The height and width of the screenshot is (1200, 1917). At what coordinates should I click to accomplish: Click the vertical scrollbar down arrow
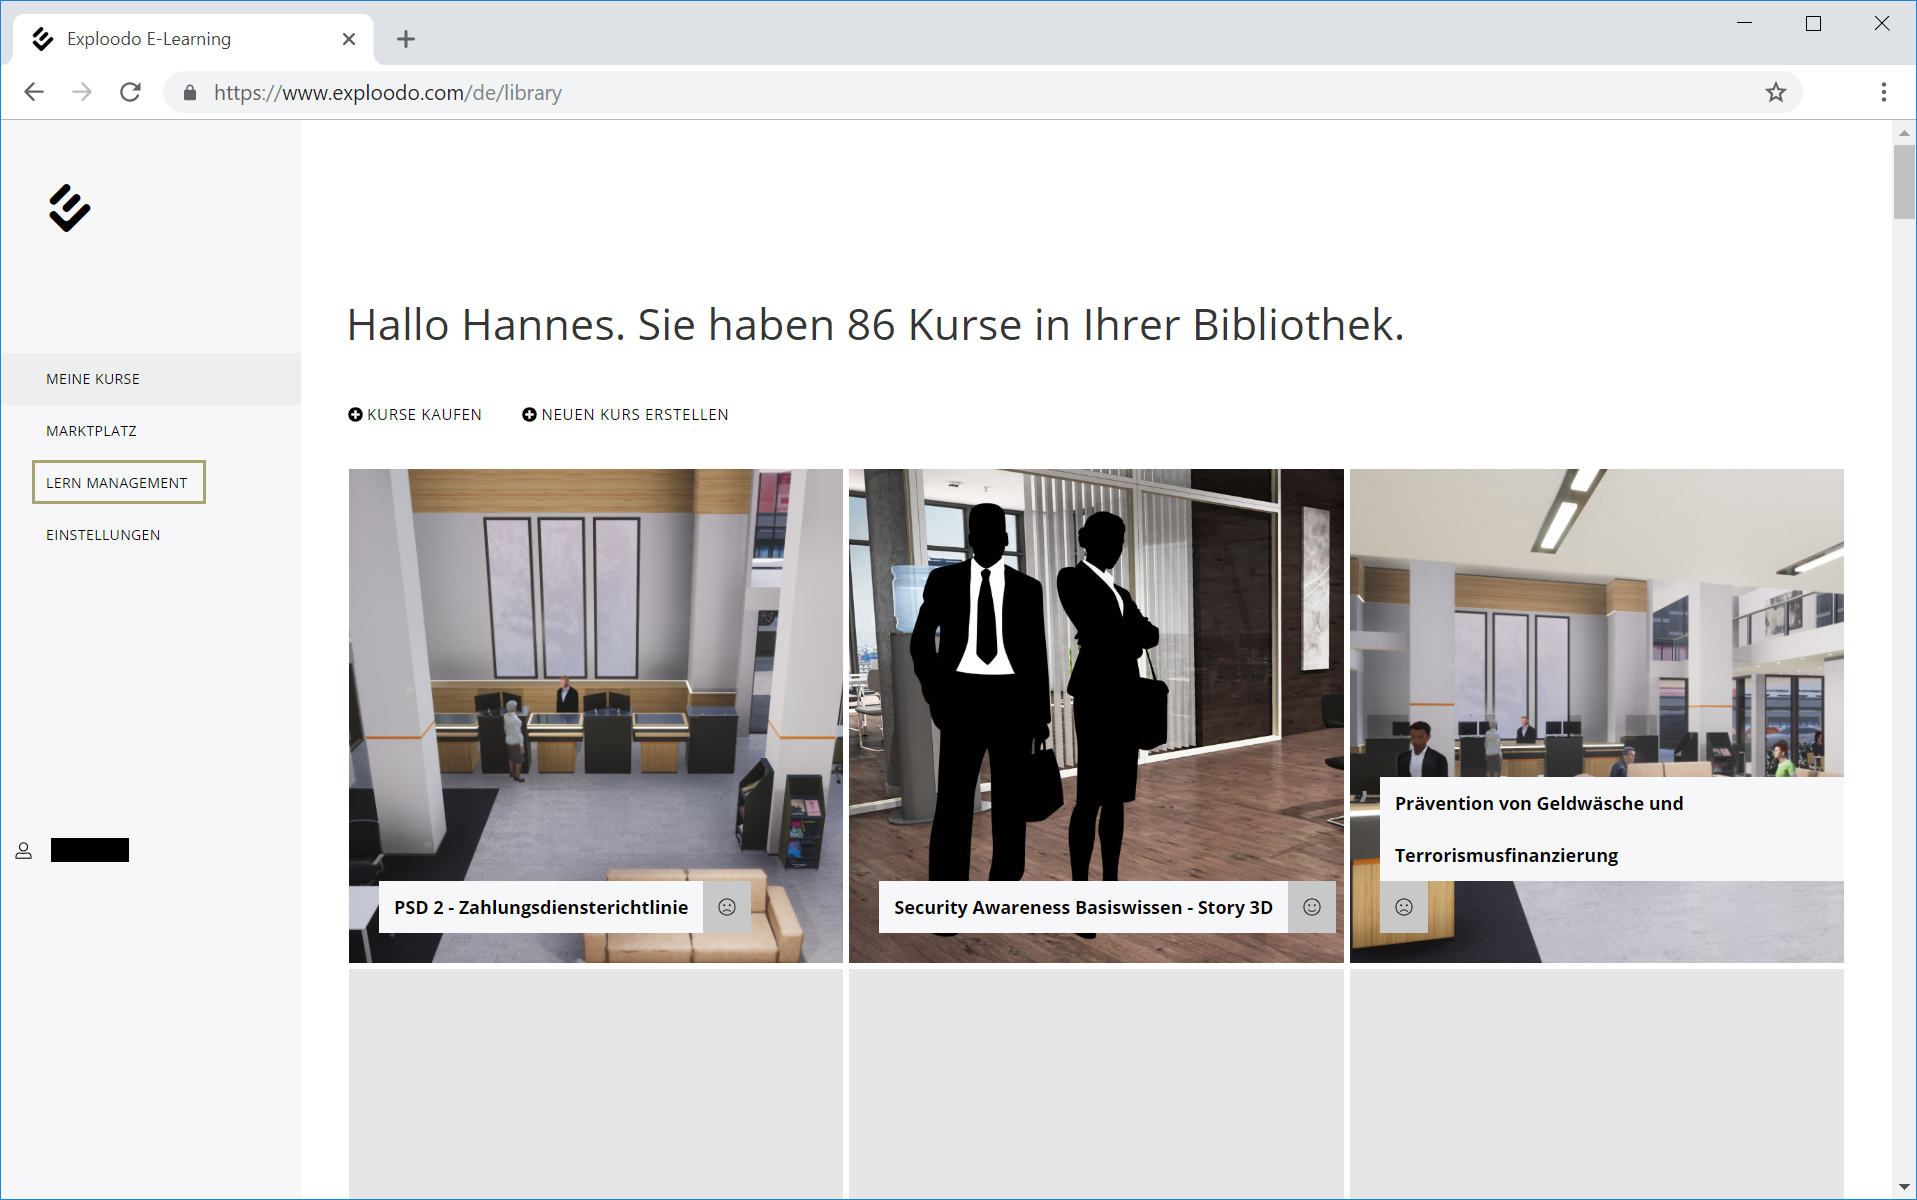click(1903, 1188)
